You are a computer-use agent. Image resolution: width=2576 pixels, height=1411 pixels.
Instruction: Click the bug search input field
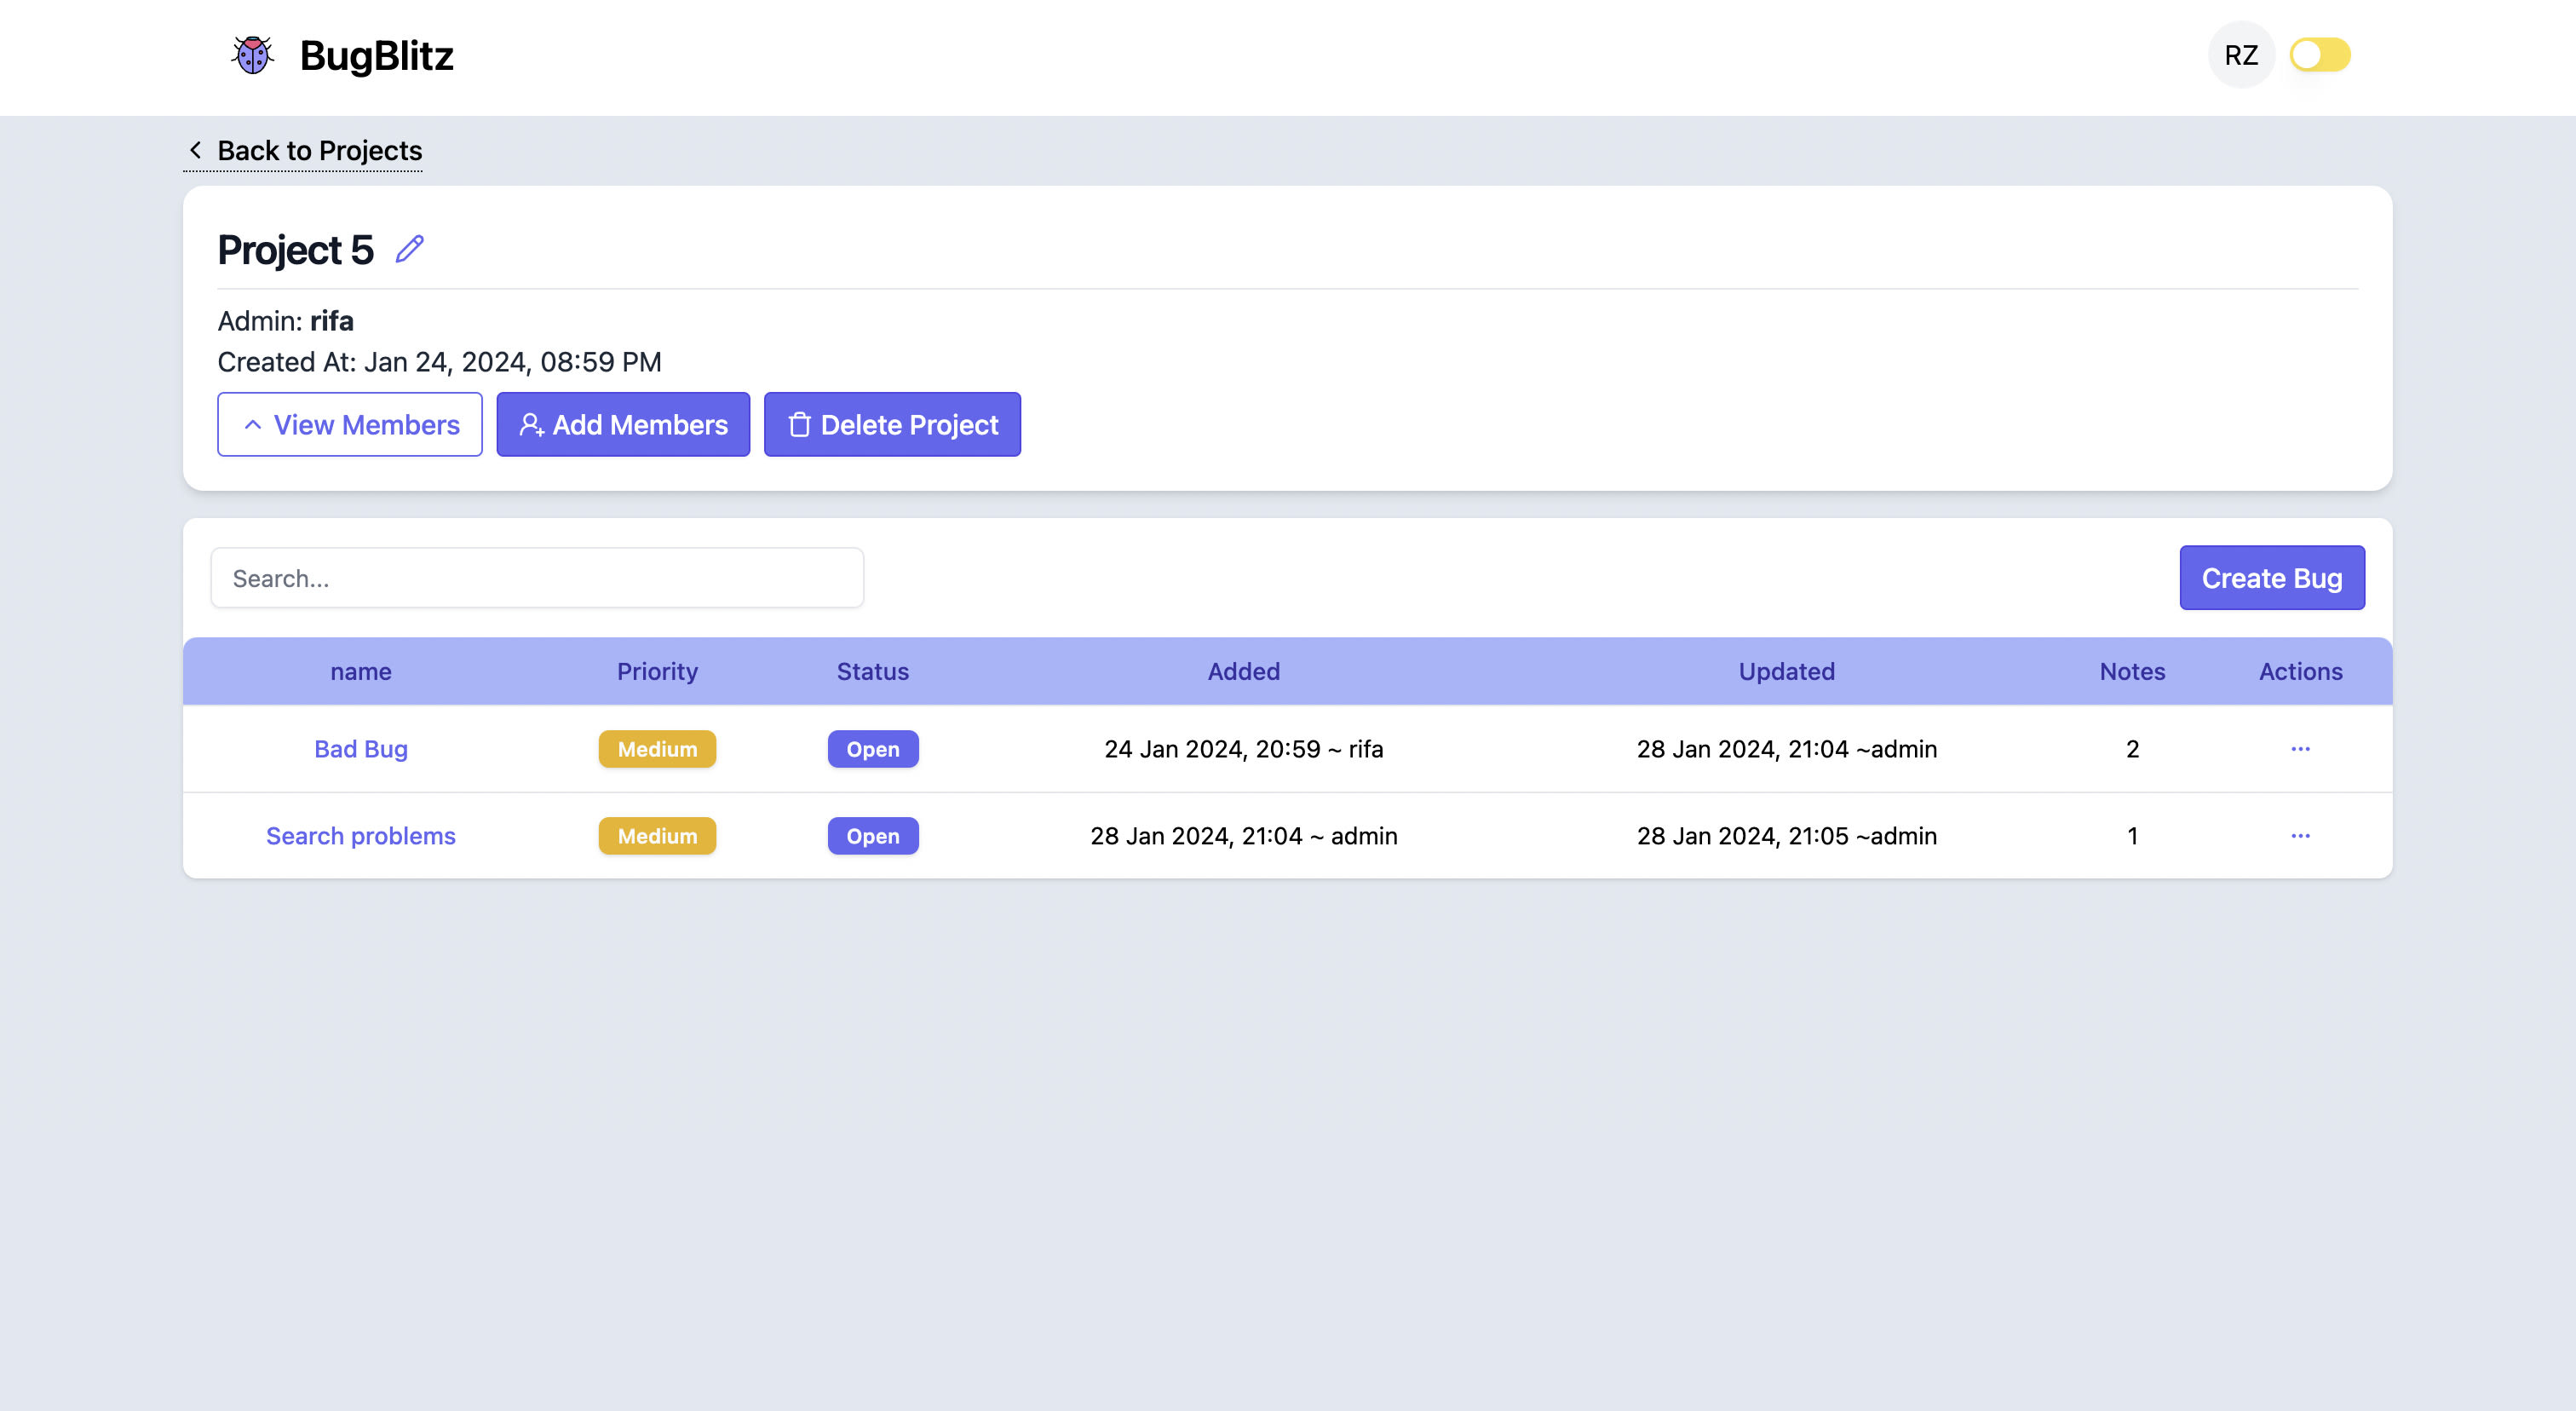tap(536, 578)
